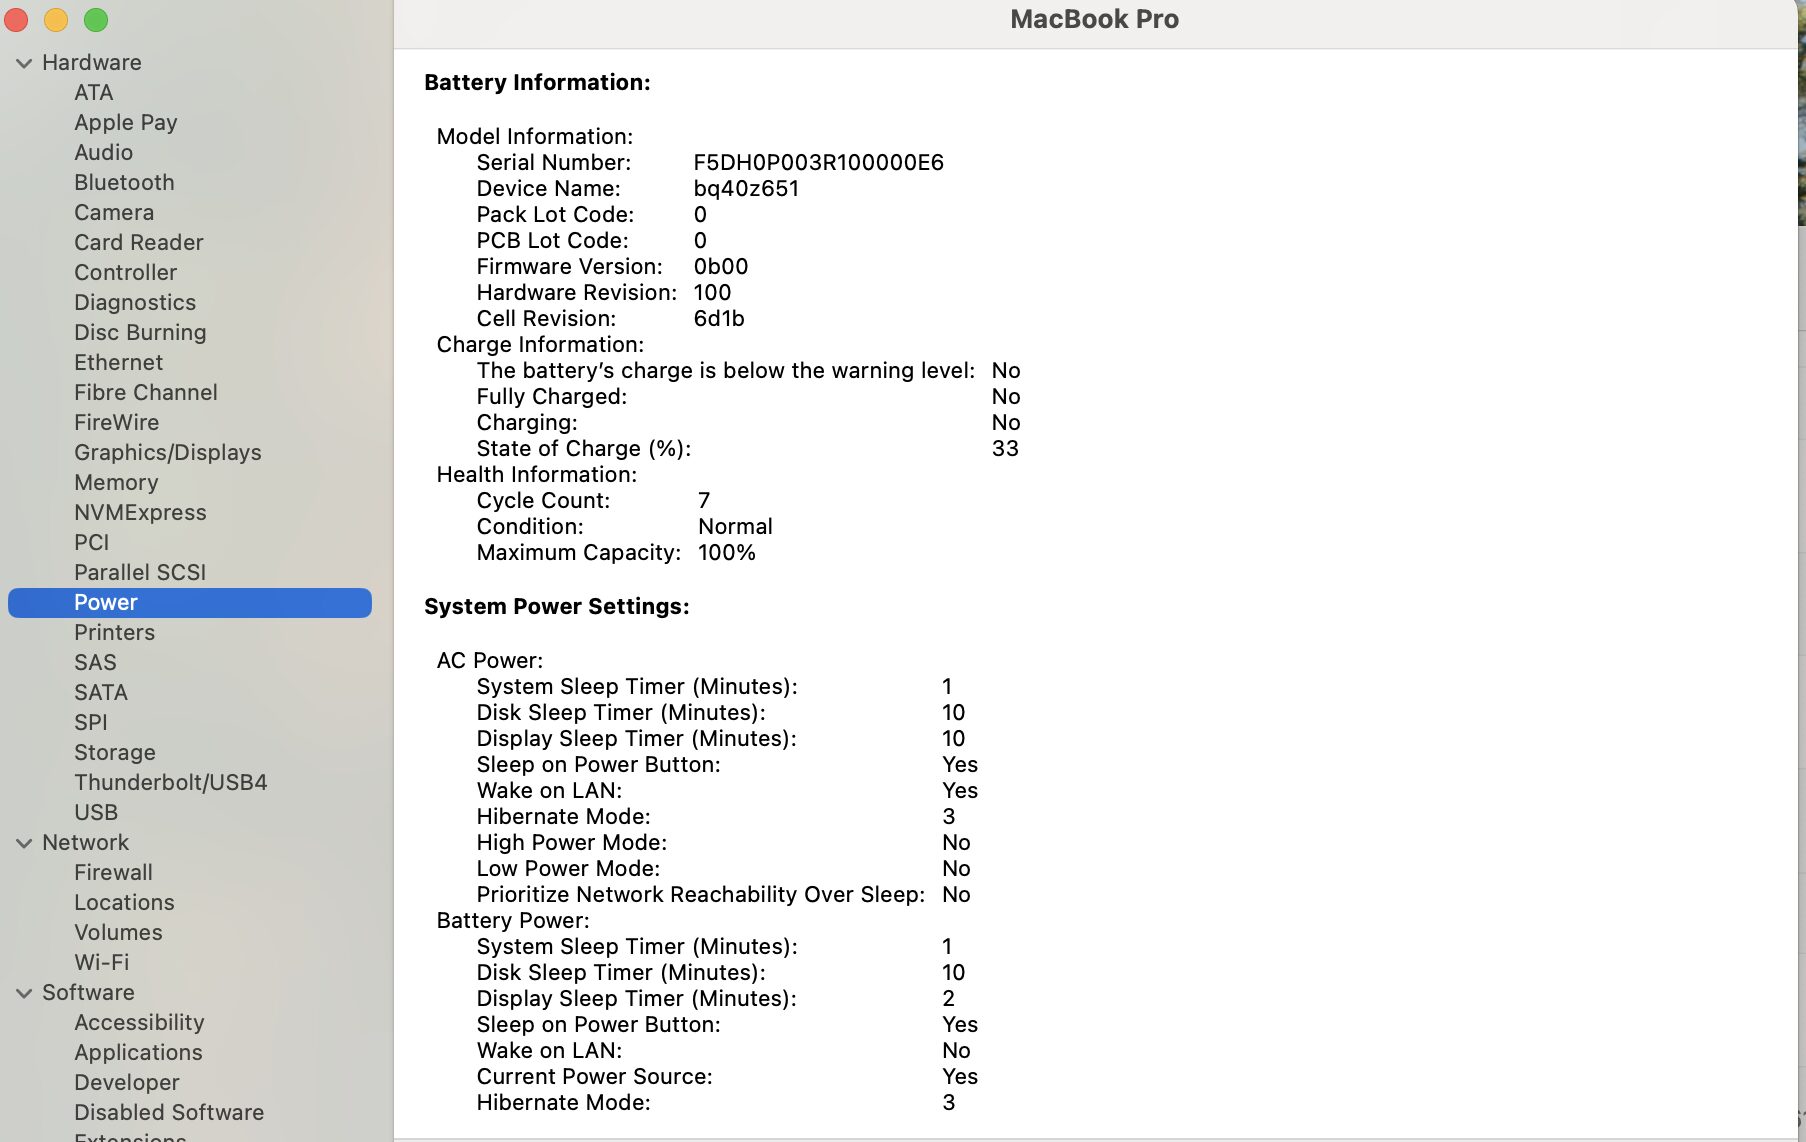Show the Printers hardware list
This screenshot has height=1142, width=1806.
(114, 632)
